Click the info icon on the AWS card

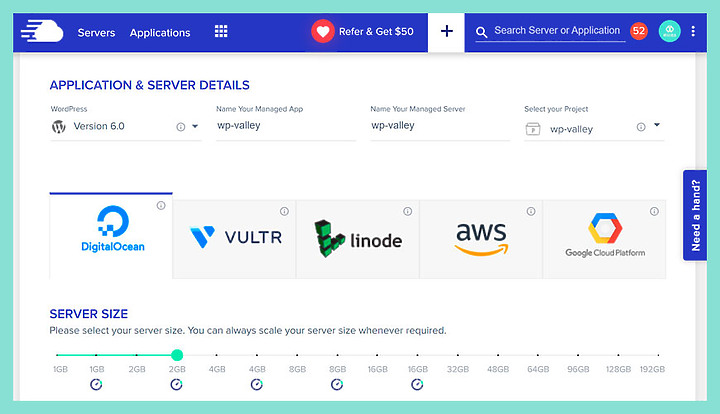(x=531, y=211)
